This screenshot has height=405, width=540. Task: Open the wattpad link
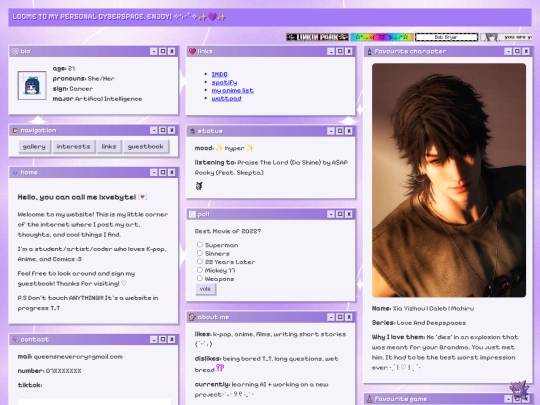tap(226, 98)
